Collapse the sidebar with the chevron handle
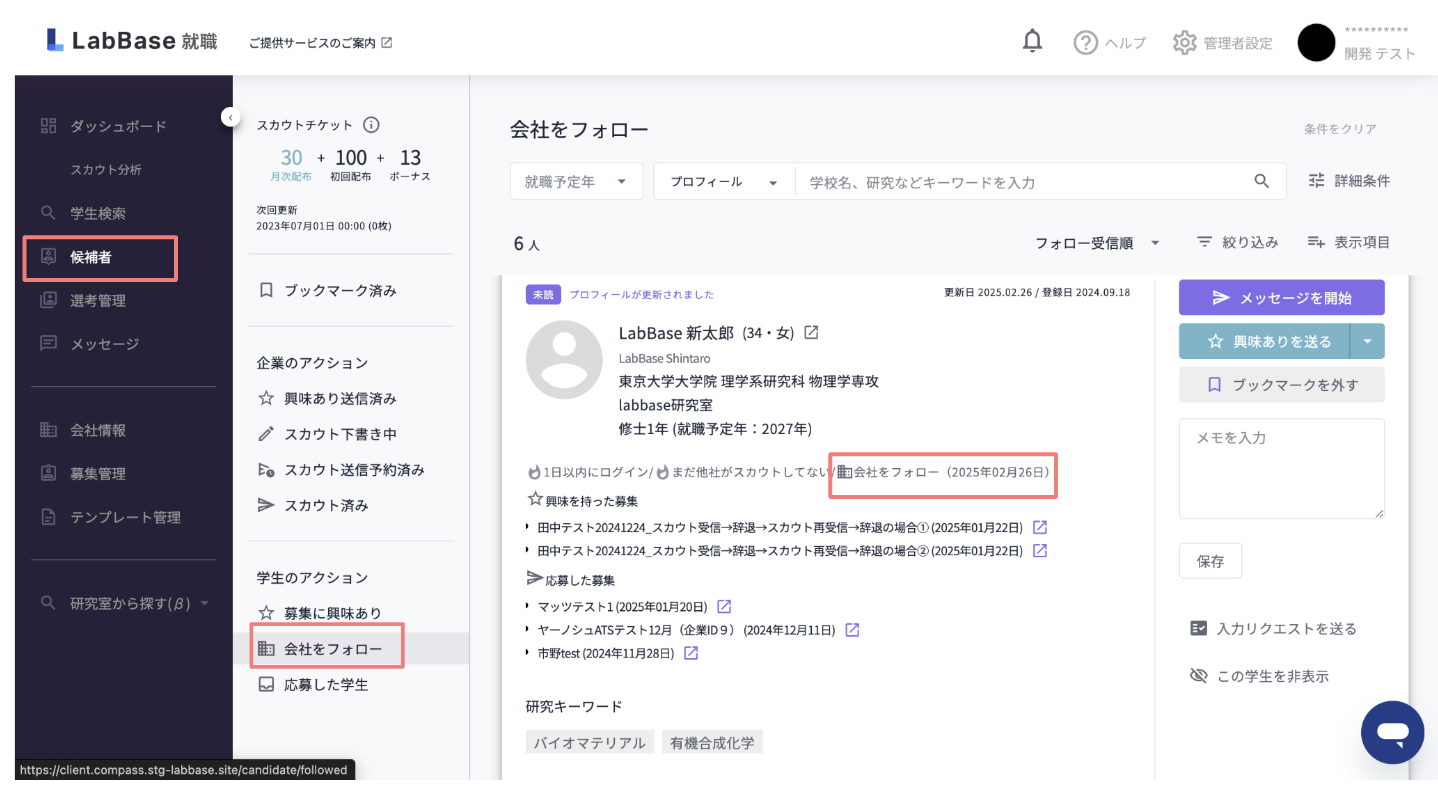 [x=230, y=117]
